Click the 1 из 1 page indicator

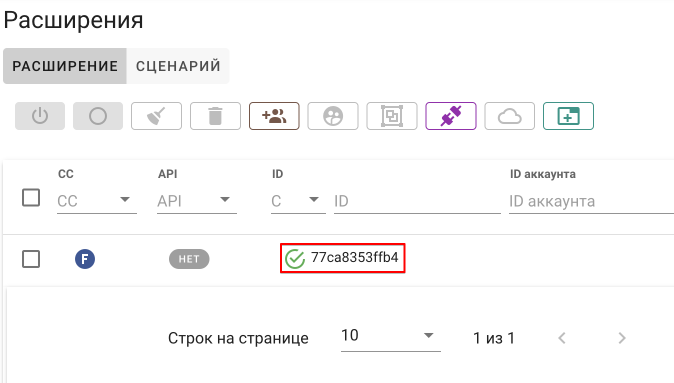tap(494, 338)
